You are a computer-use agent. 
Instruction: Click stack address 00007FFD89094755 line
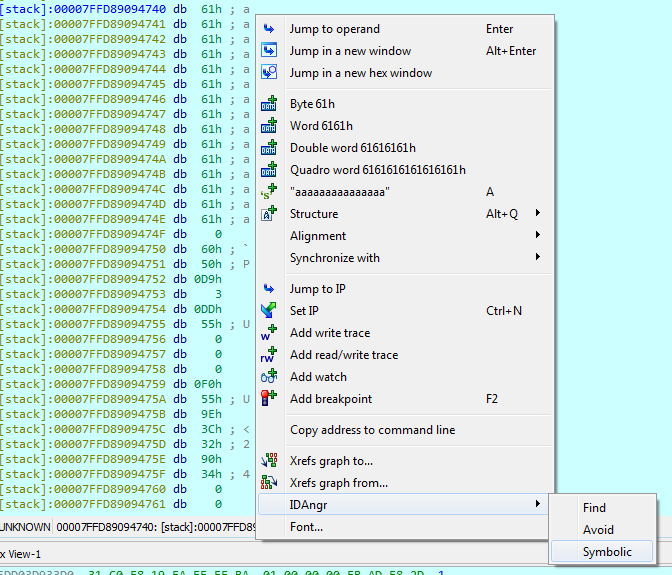(x=125, y=324)
